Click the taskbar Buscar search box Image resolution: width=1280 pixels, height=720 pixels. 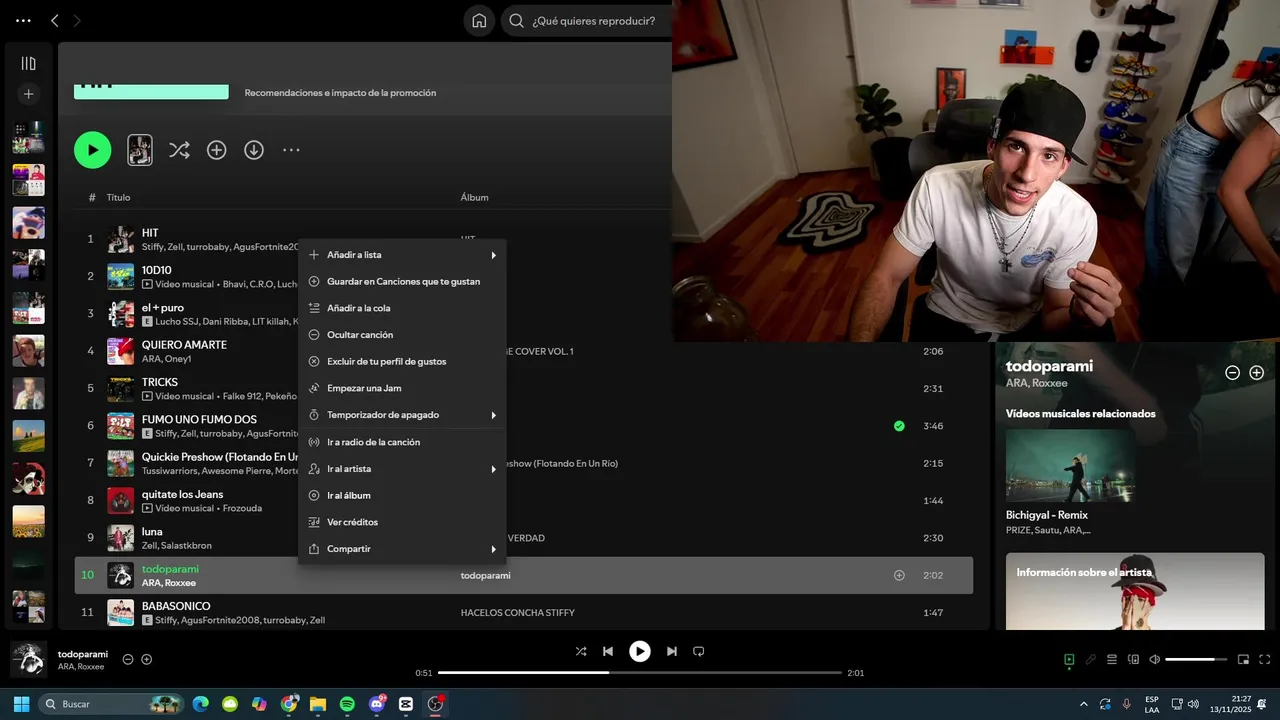pos(111,704)
